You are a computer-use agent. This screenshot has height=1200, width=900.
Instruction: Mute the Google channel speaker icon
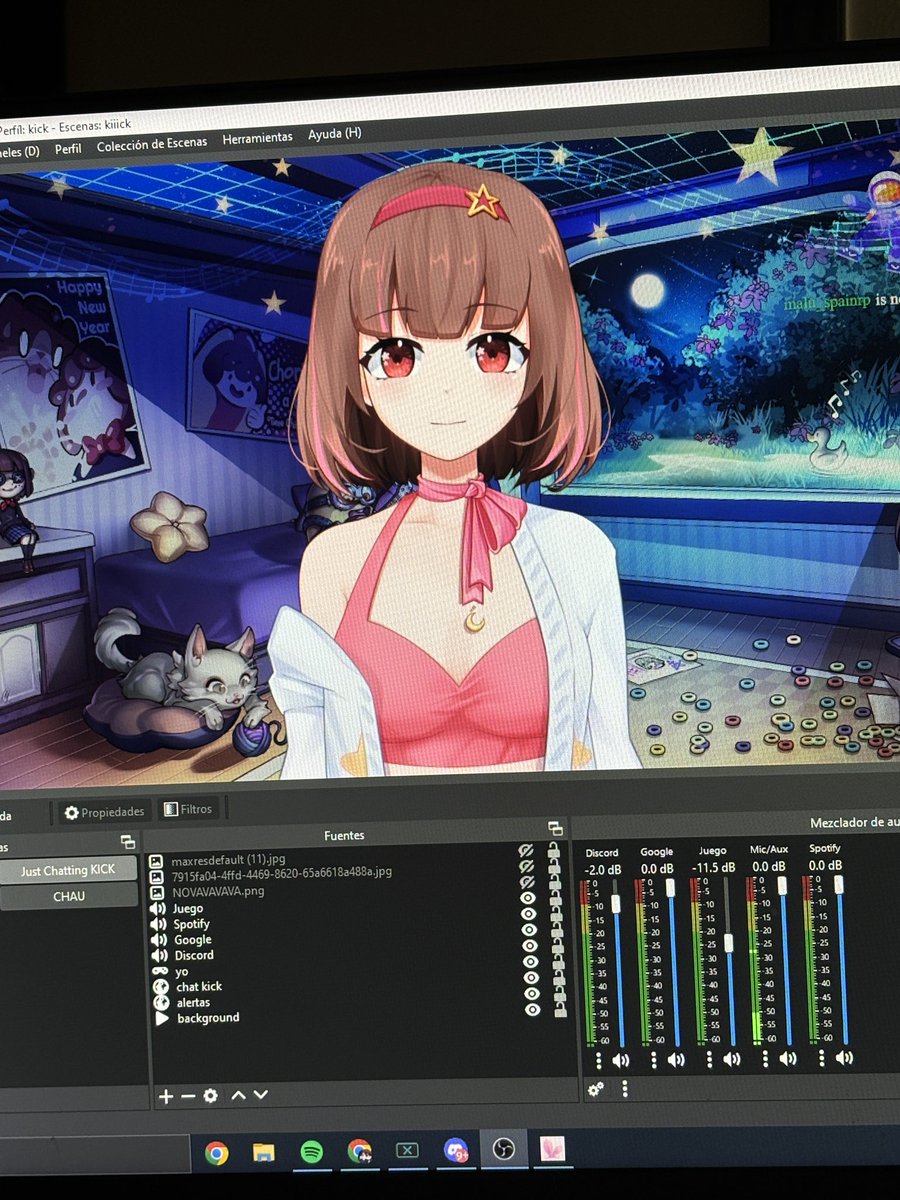tap(676, 1060)
